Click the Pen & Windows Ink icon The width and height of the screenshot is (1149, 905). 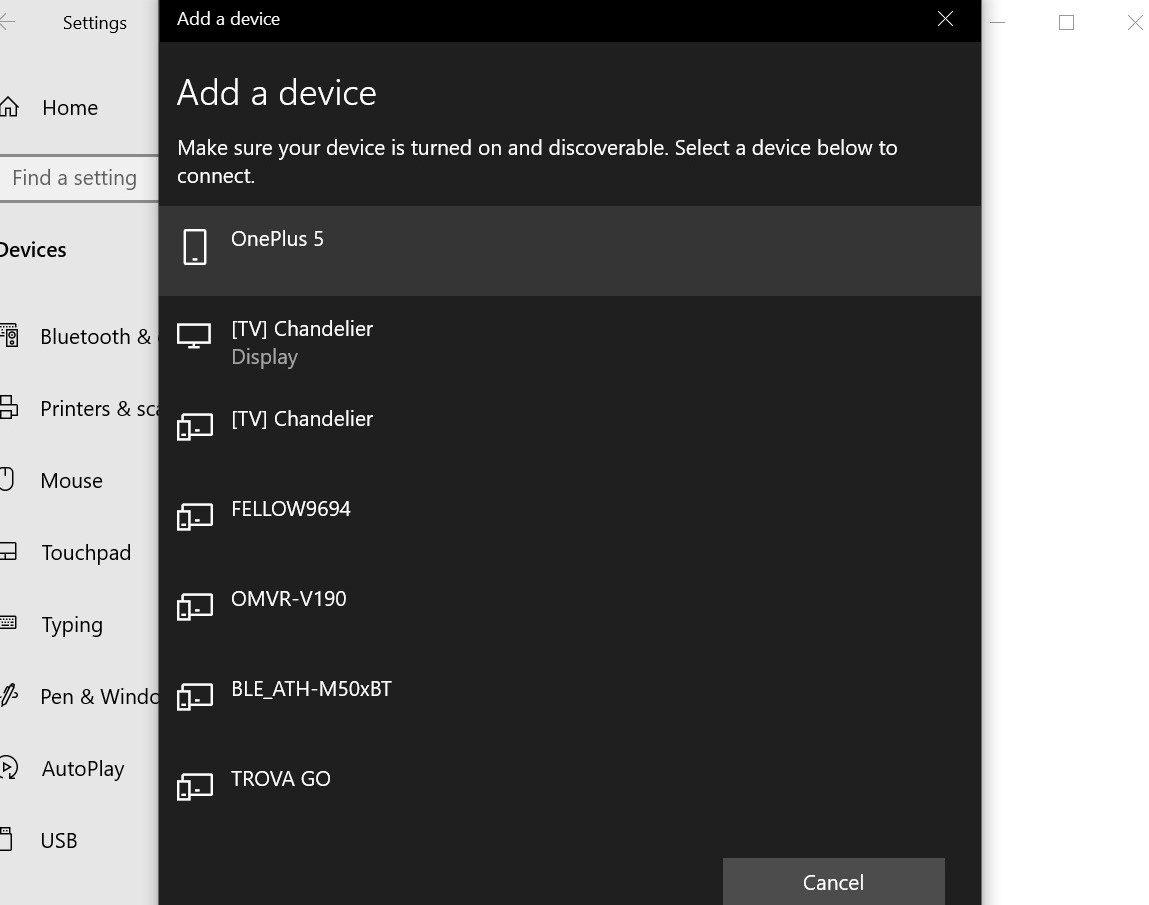(x=9, y=695)
